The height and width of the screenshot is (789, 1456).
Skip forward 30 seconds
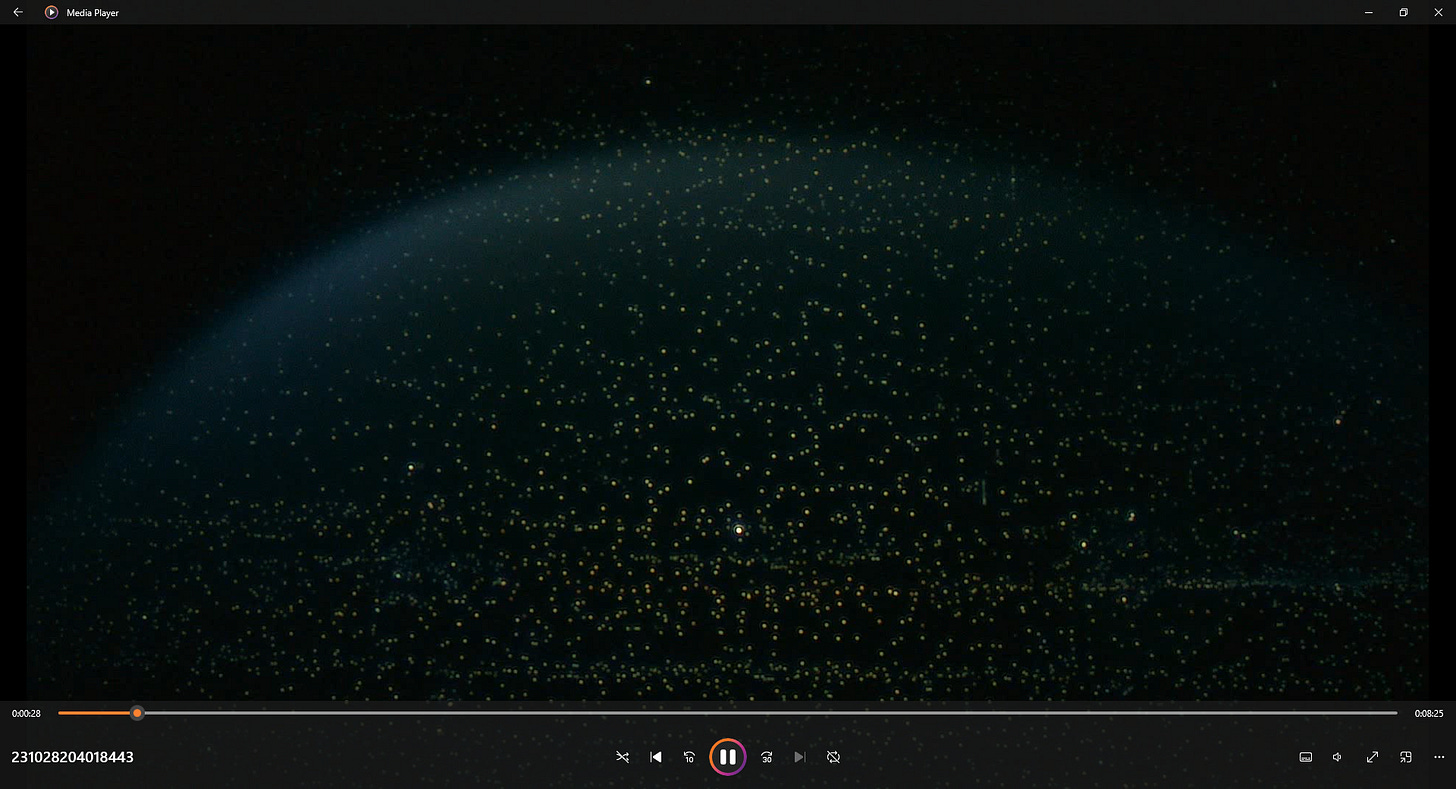pyautogui.click(x=766, y=757)
